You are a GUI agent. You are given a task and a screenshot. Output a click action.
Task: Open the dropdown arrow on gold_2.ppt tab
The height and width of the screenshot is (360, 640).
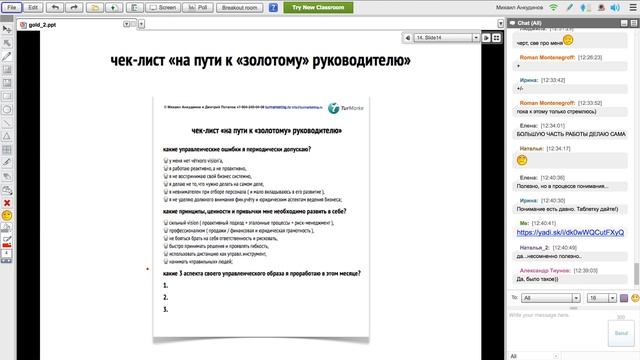coord(127,24)
